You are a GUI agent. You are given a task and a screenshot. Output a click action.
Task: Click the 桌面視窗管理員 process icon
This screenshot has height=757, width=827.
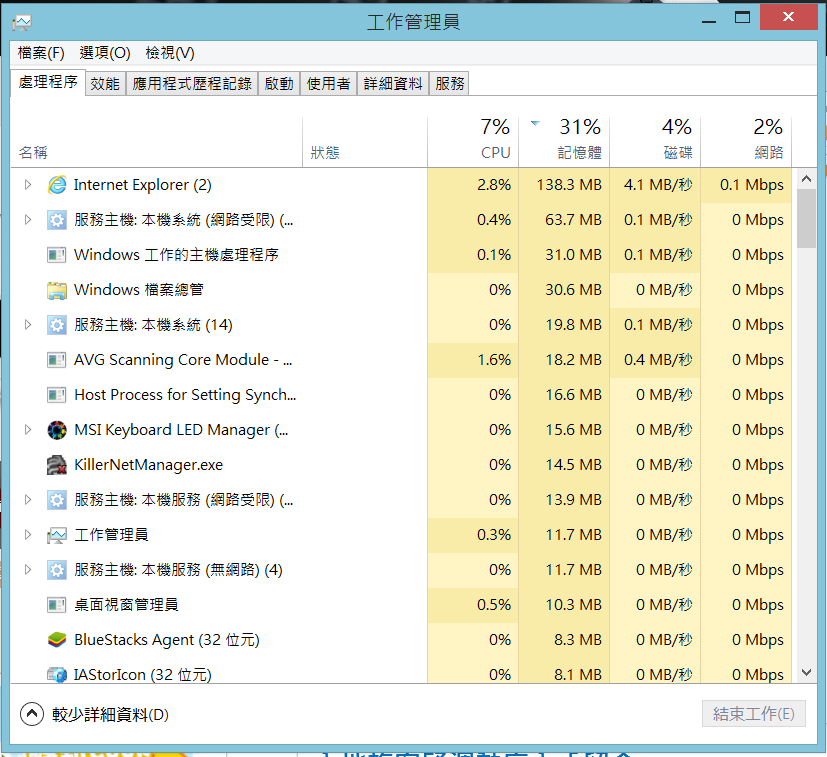57,605
